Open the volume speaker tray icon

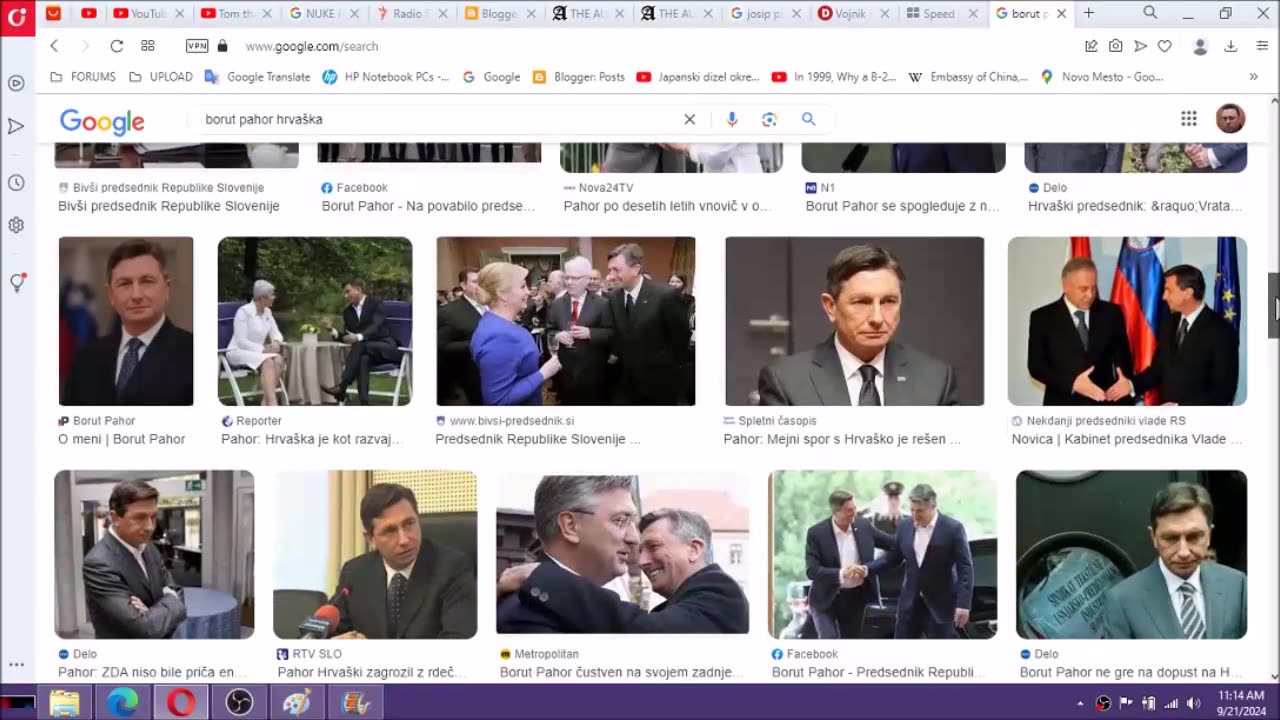click(x=1193, y=703)
